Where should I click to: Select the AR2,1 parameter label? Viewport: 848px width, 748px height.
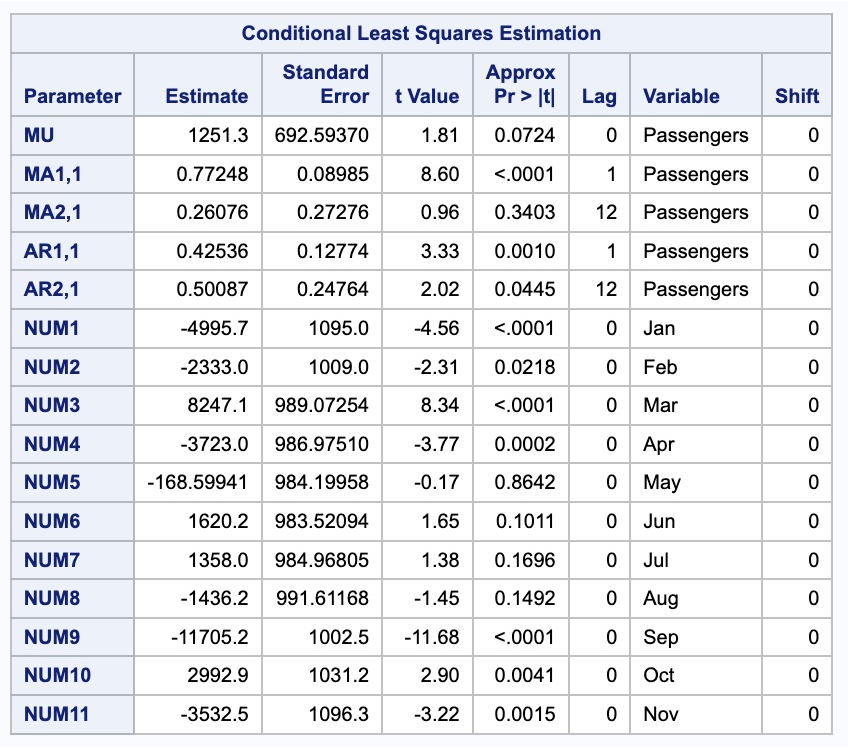pyautogui.click(x=51, y=289)
